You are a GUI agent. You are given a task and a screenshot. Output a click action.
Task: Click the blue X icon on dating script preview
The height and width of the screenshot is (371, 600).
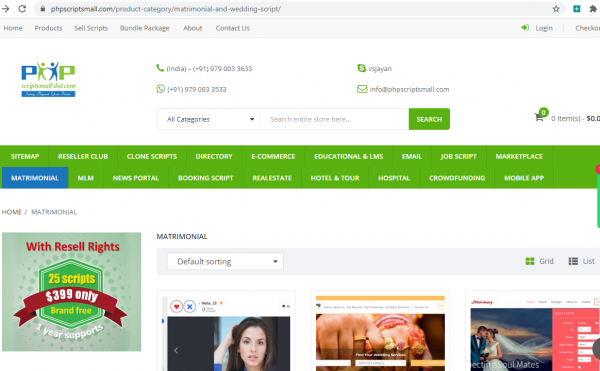pos(190,306)
